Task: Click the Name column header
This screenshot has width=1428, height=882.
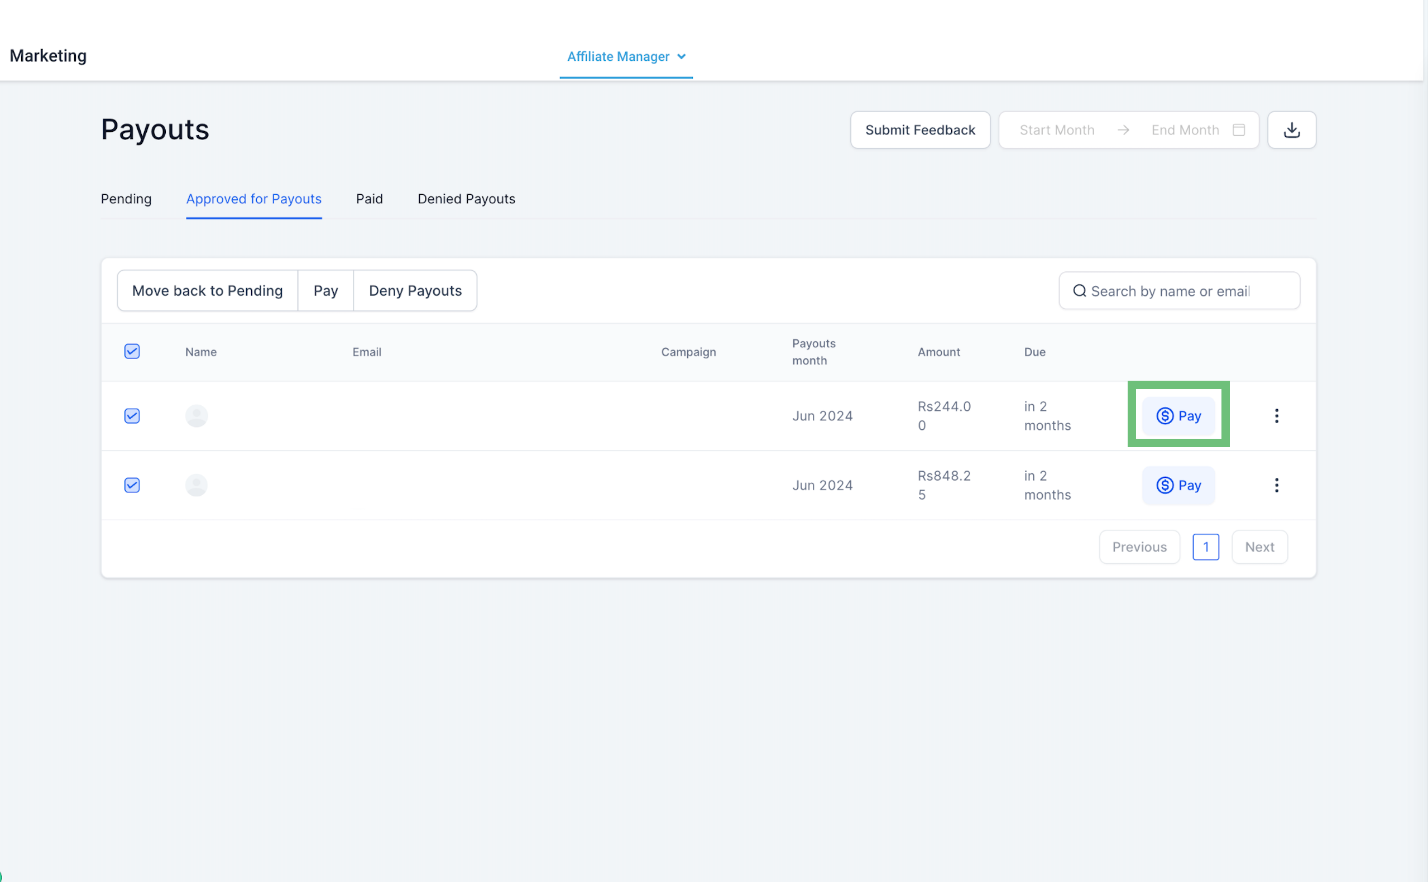Action: click(201, 352)
